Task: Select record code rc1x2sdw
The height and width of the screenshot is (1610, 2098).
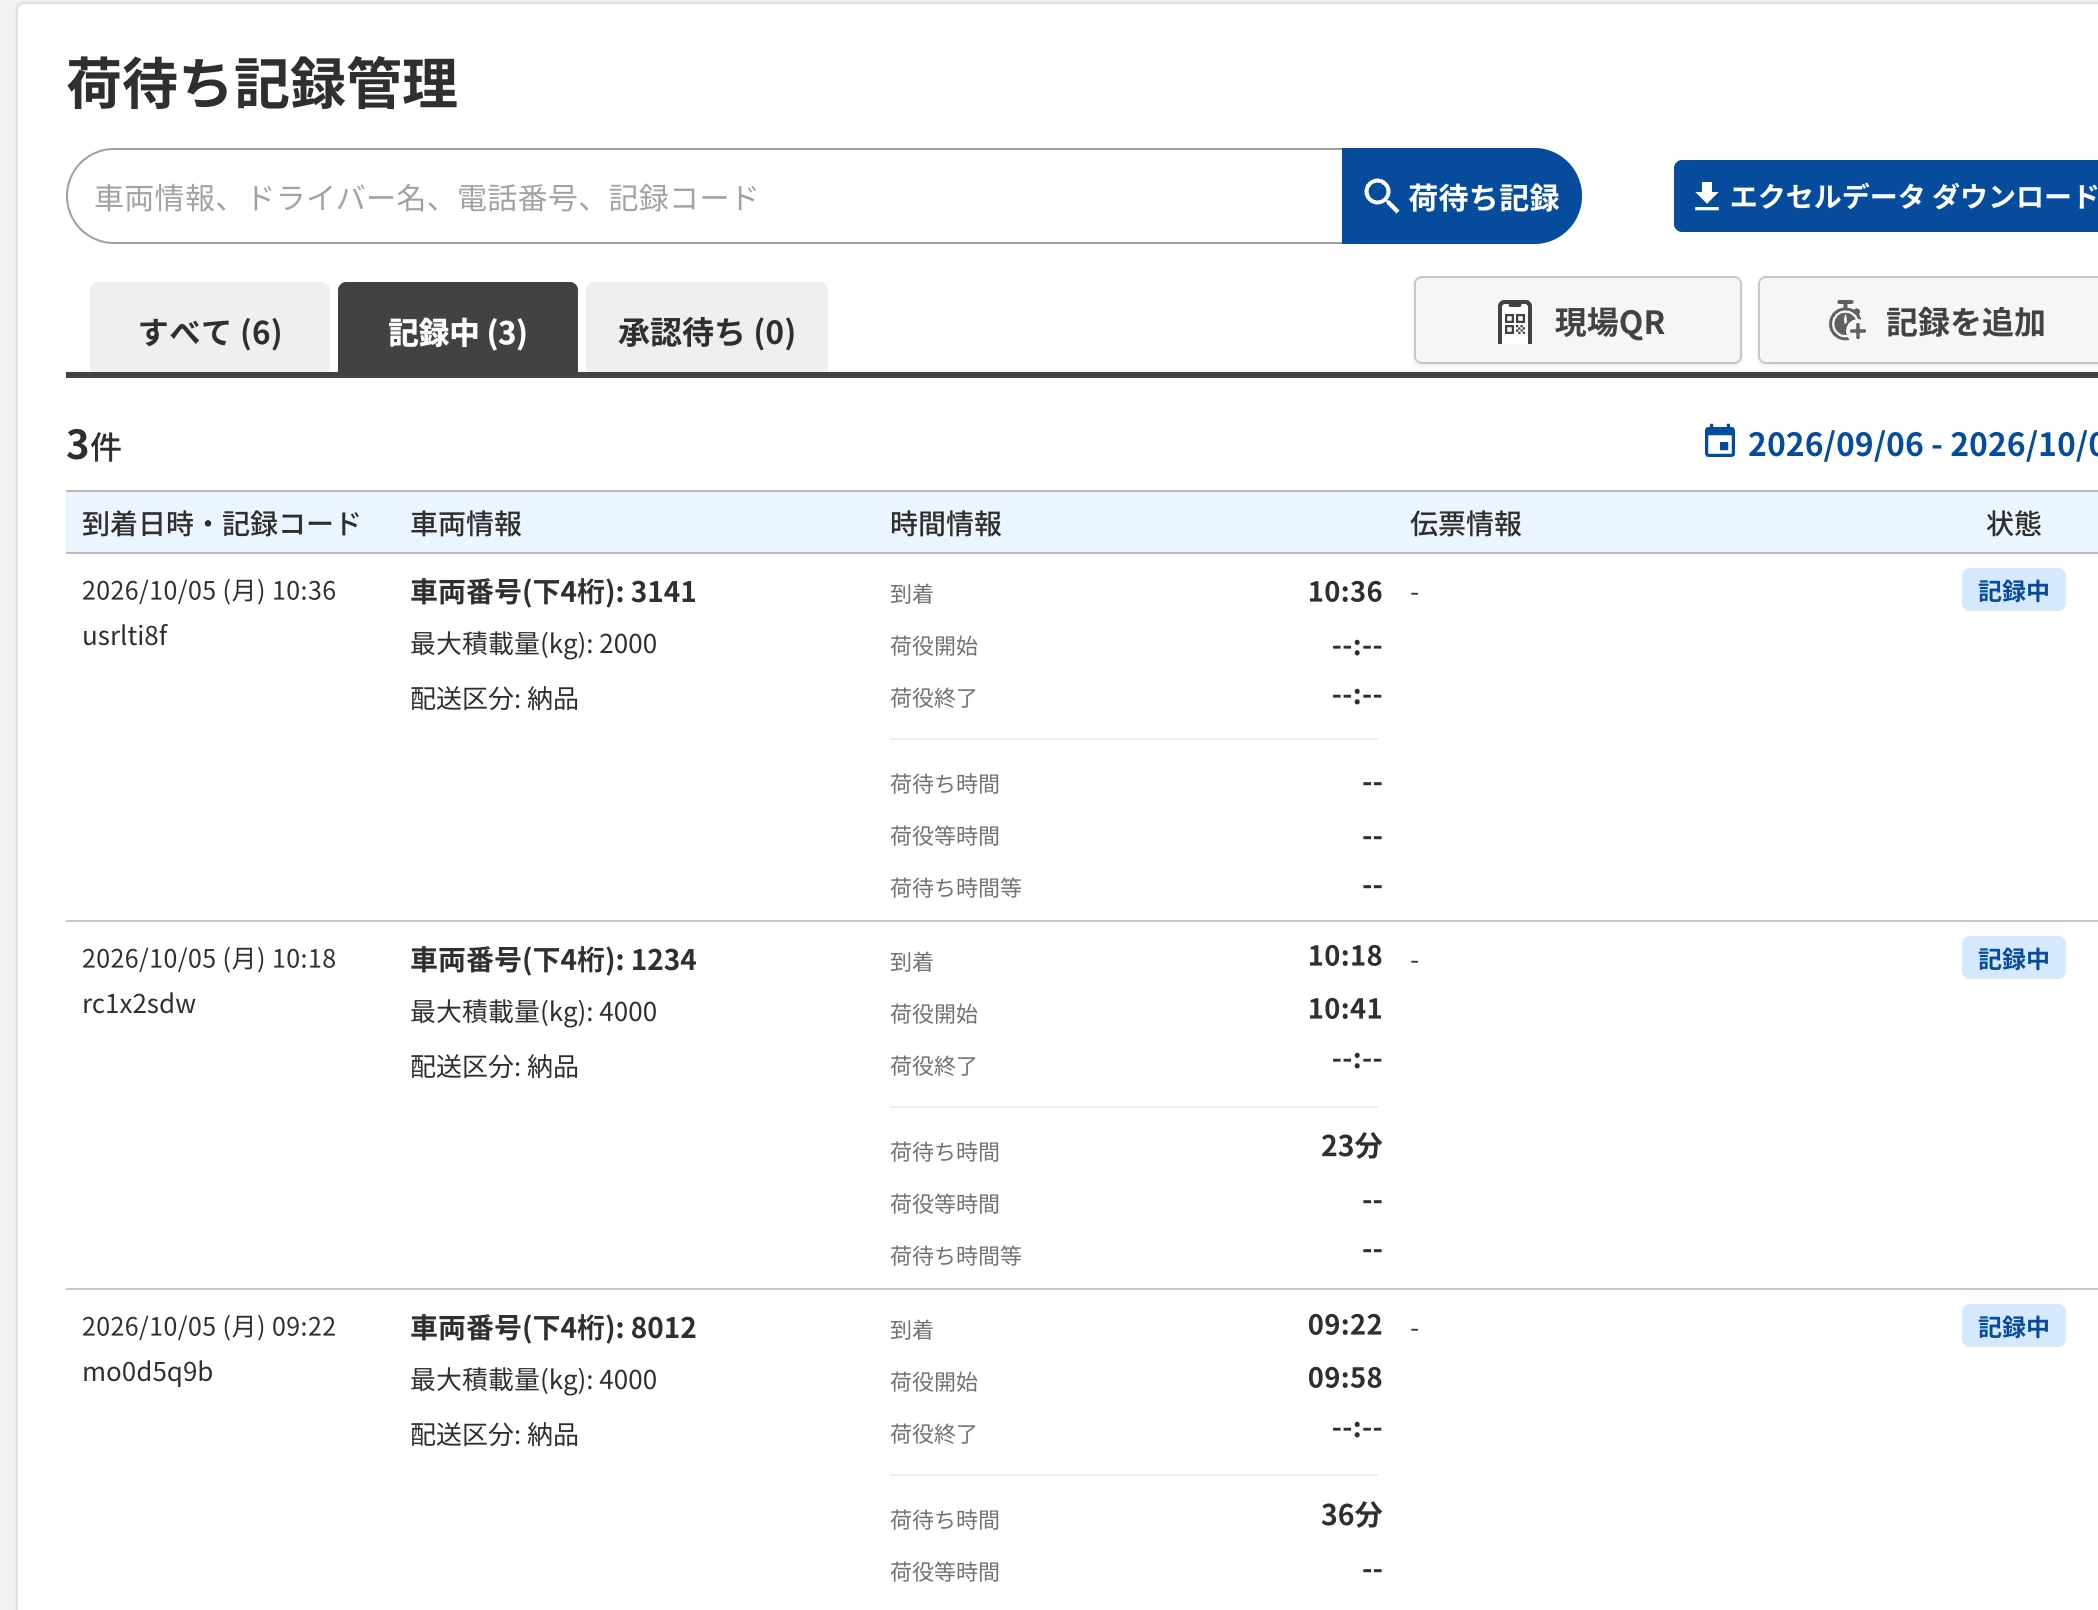Action: pos(139,1004)
